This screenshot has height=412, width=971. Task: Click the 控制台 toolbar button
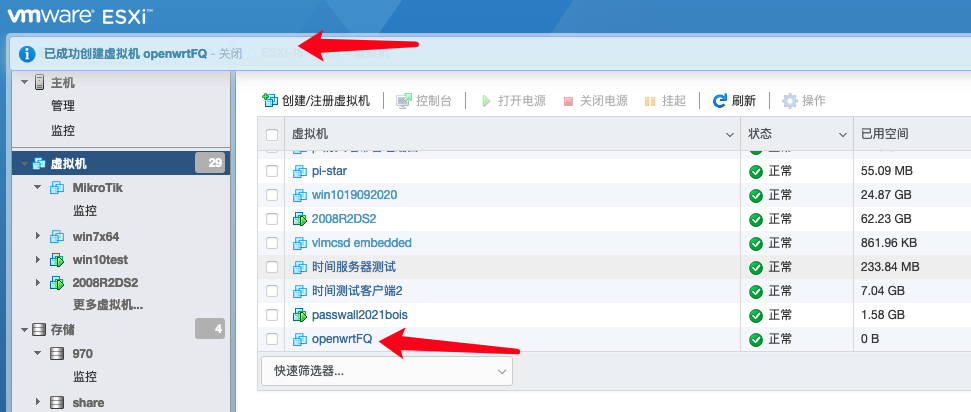pyautogui.click(x=424, y=100)
